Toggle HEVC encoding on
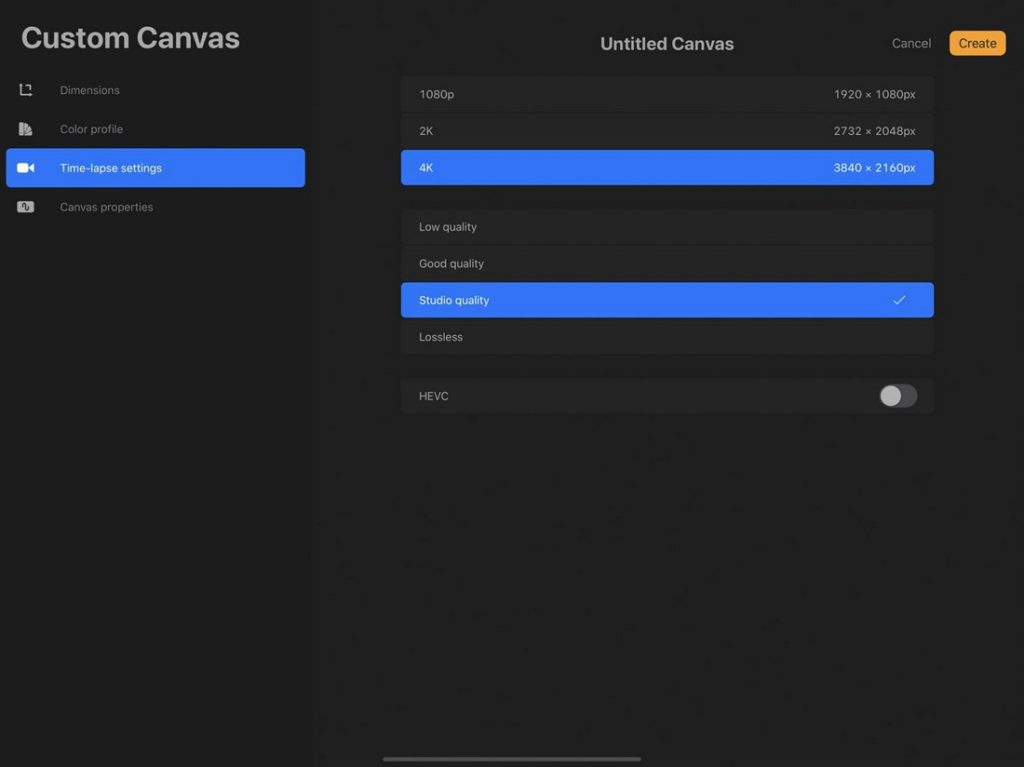 pyautogui.click(x=897, y=396)
